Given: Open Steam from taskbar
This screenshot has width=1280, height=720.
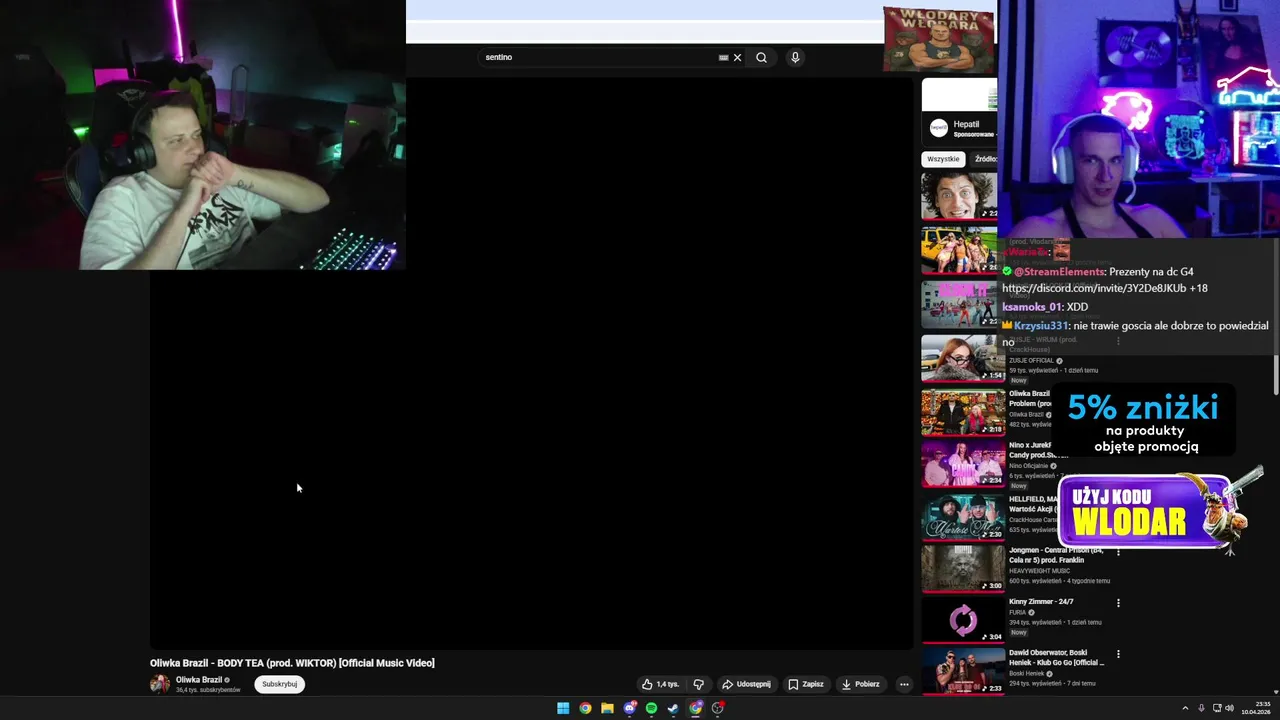Looking at the screenshot, I should tap(673, 708).
